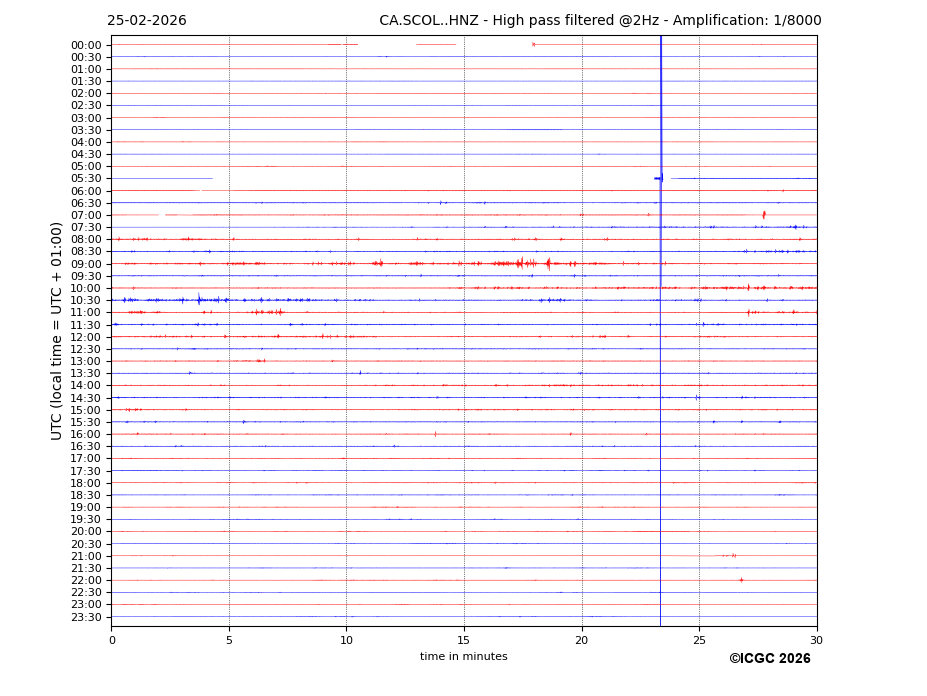
Task: Click the red event near end of 21:00 trace
Action: [733, 556]
